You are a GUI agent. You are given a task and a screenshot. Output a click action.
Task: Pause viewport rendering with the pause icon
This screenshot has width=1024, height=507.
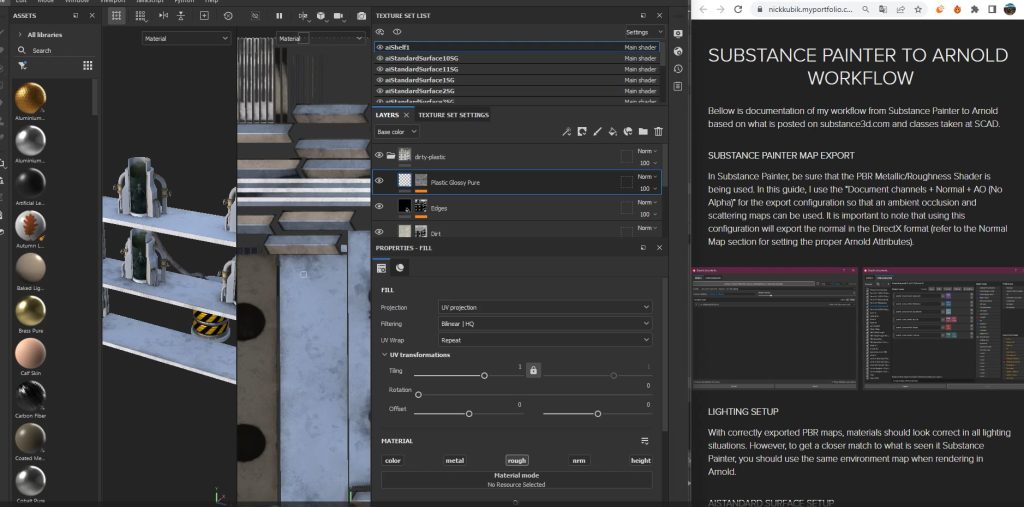280,16
